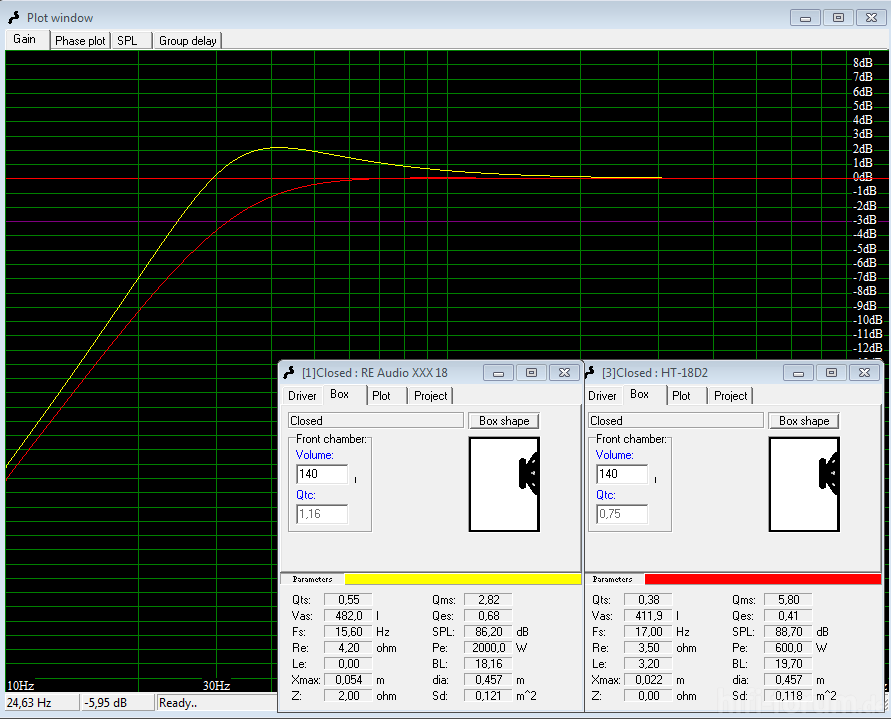Select the Fs field showing 15,60 Hz
This screenshot has height=719, width=891.
[x=348, y=632]
